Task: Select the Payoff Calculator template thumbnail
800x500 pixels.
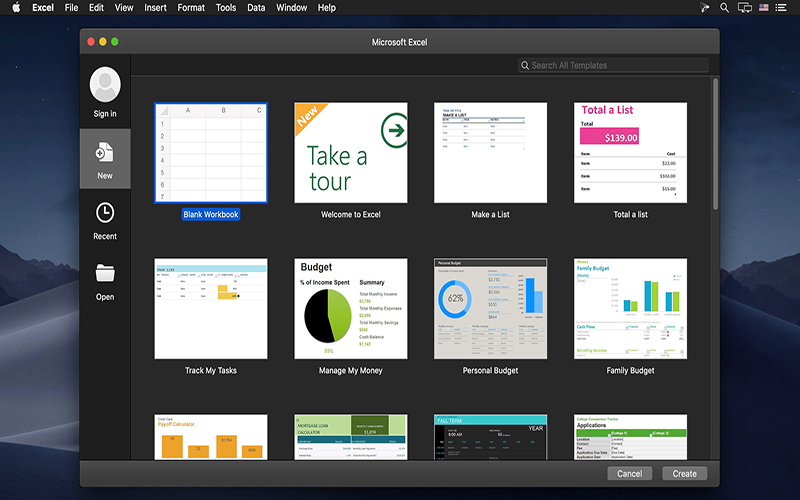Action: click(211, 437)
